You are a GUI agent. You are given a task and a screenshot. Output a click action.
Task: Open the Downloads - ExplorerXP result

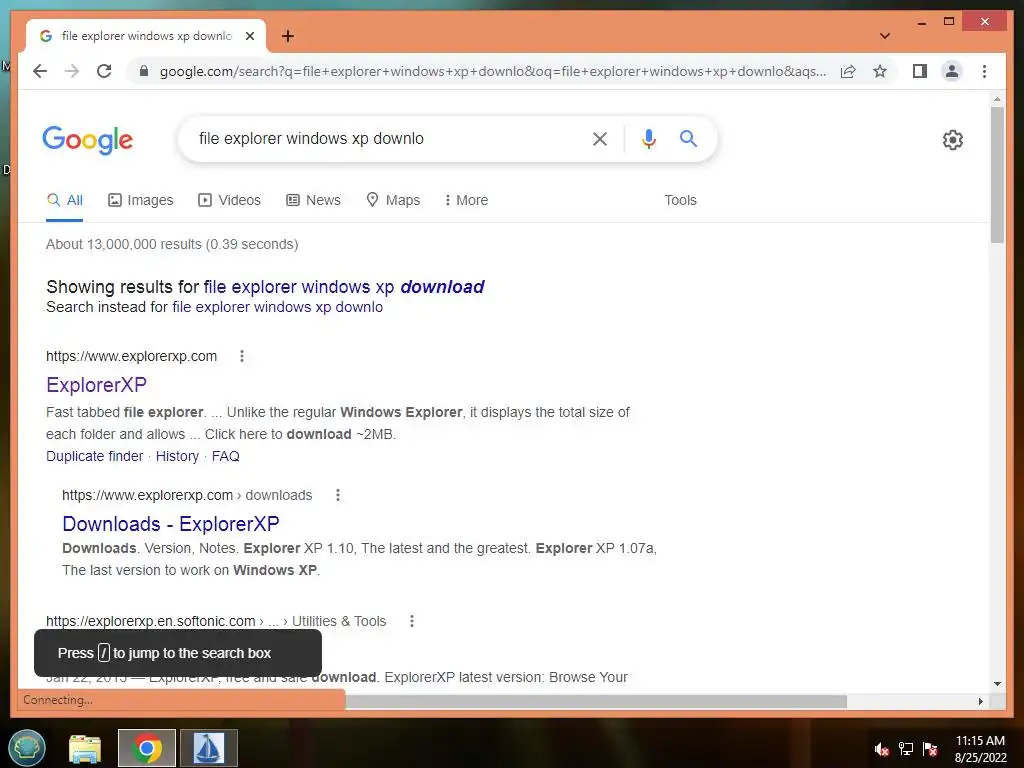(x=170, y=524)
